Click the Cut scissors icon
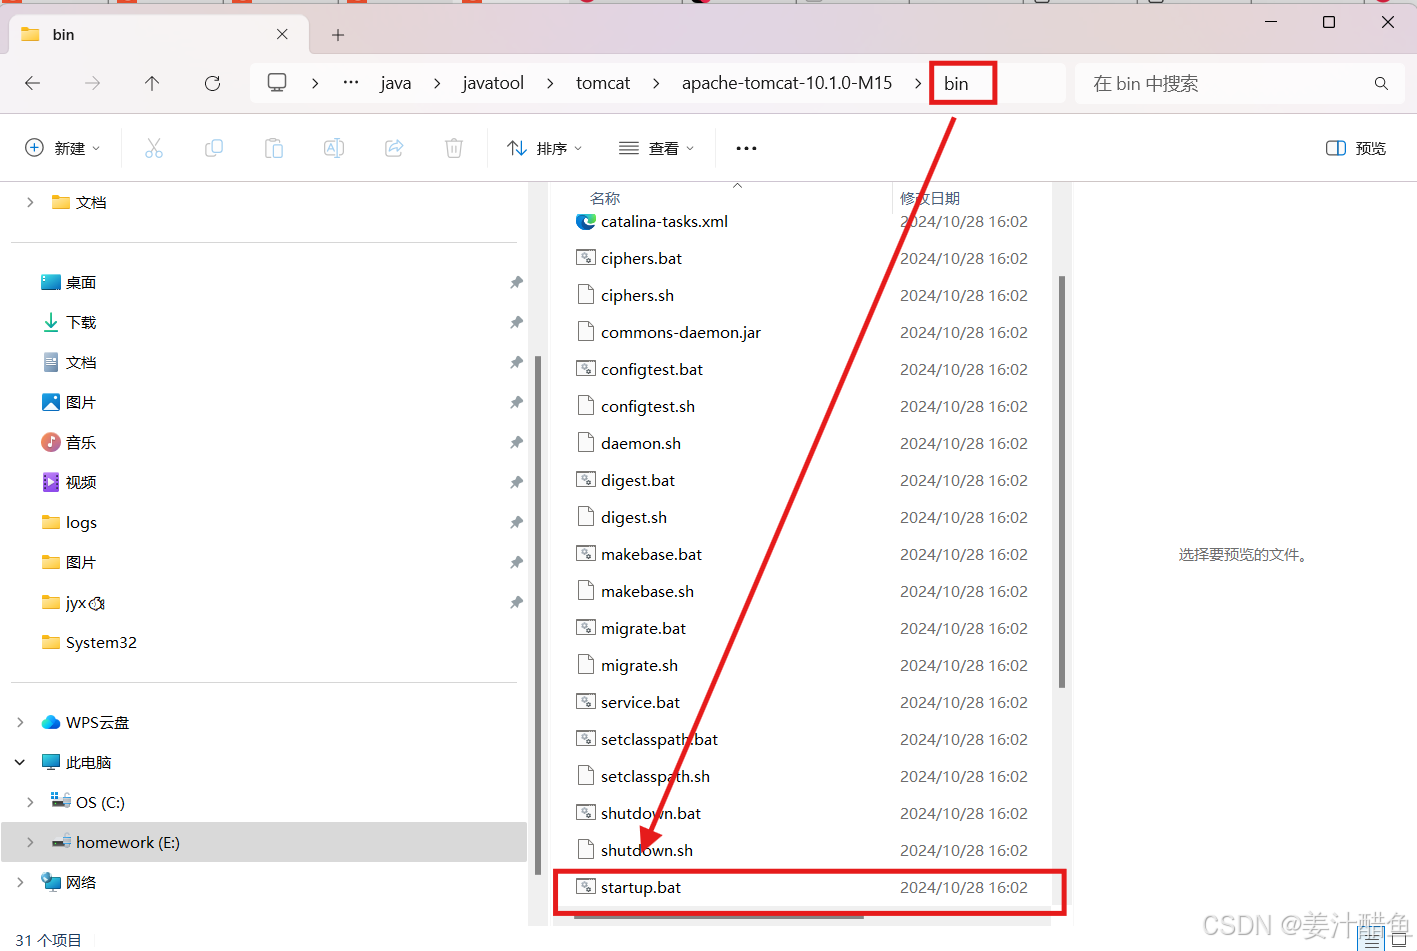 tap(154, 148)
